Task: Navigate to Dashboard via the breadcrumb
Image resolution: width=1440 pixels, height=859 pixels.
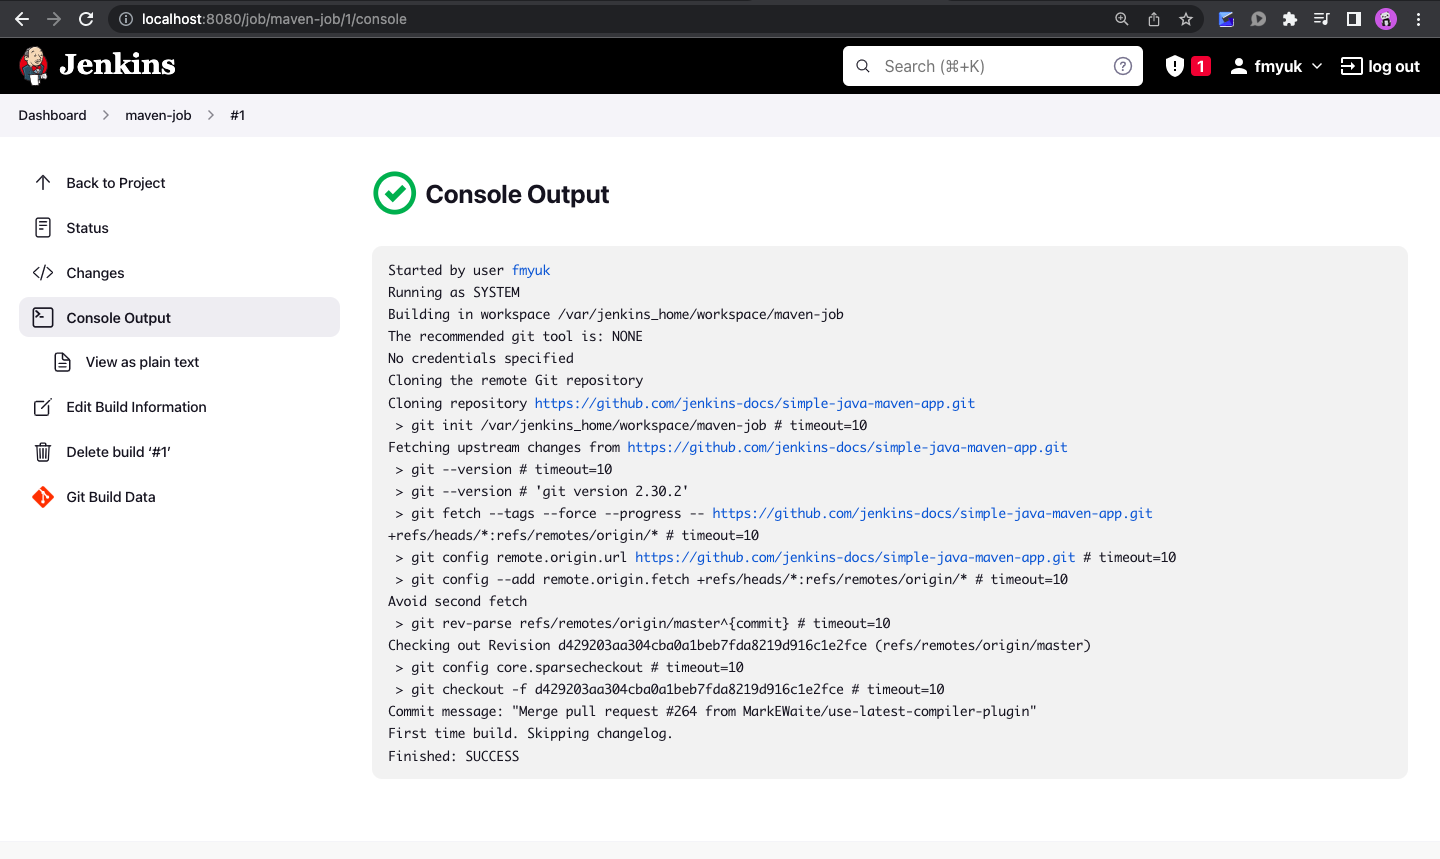Action: 52,115
